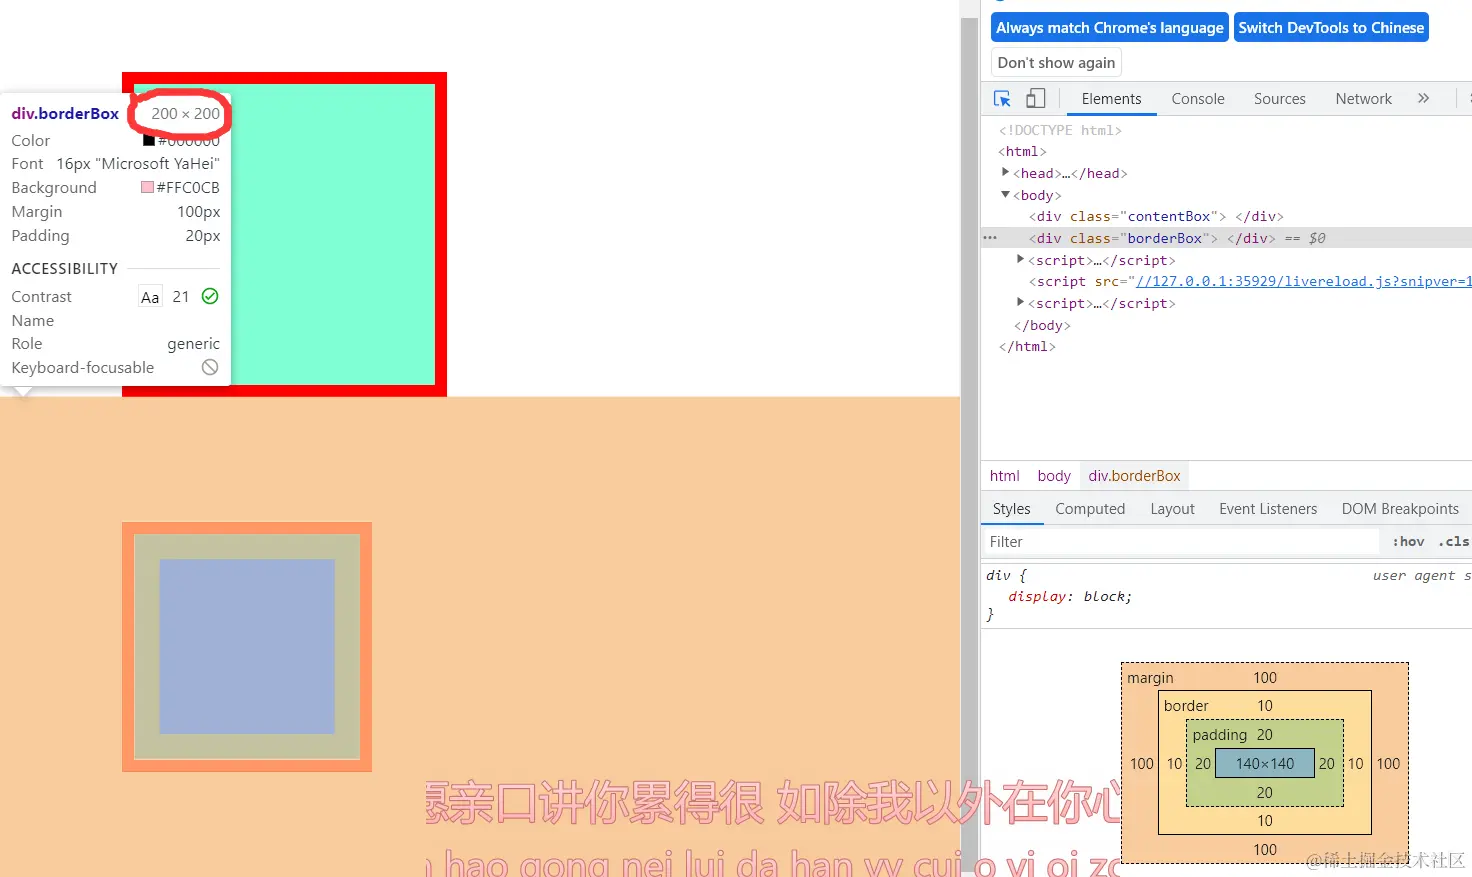This screenshot has width=1472, height=877.
Task: Show more DevTools tabs chevron
Action: coord(1423,98)
